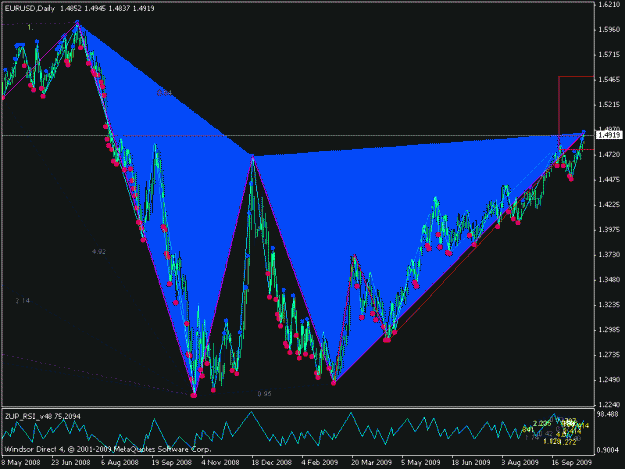Click the 1.2240 price axis label
The image size is (625, 469).
coord(609,404)
